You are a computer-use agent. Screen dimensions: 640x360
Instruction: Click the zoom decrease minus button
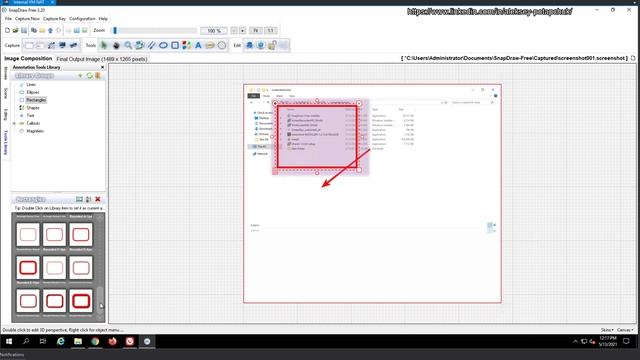click(234, 31)
